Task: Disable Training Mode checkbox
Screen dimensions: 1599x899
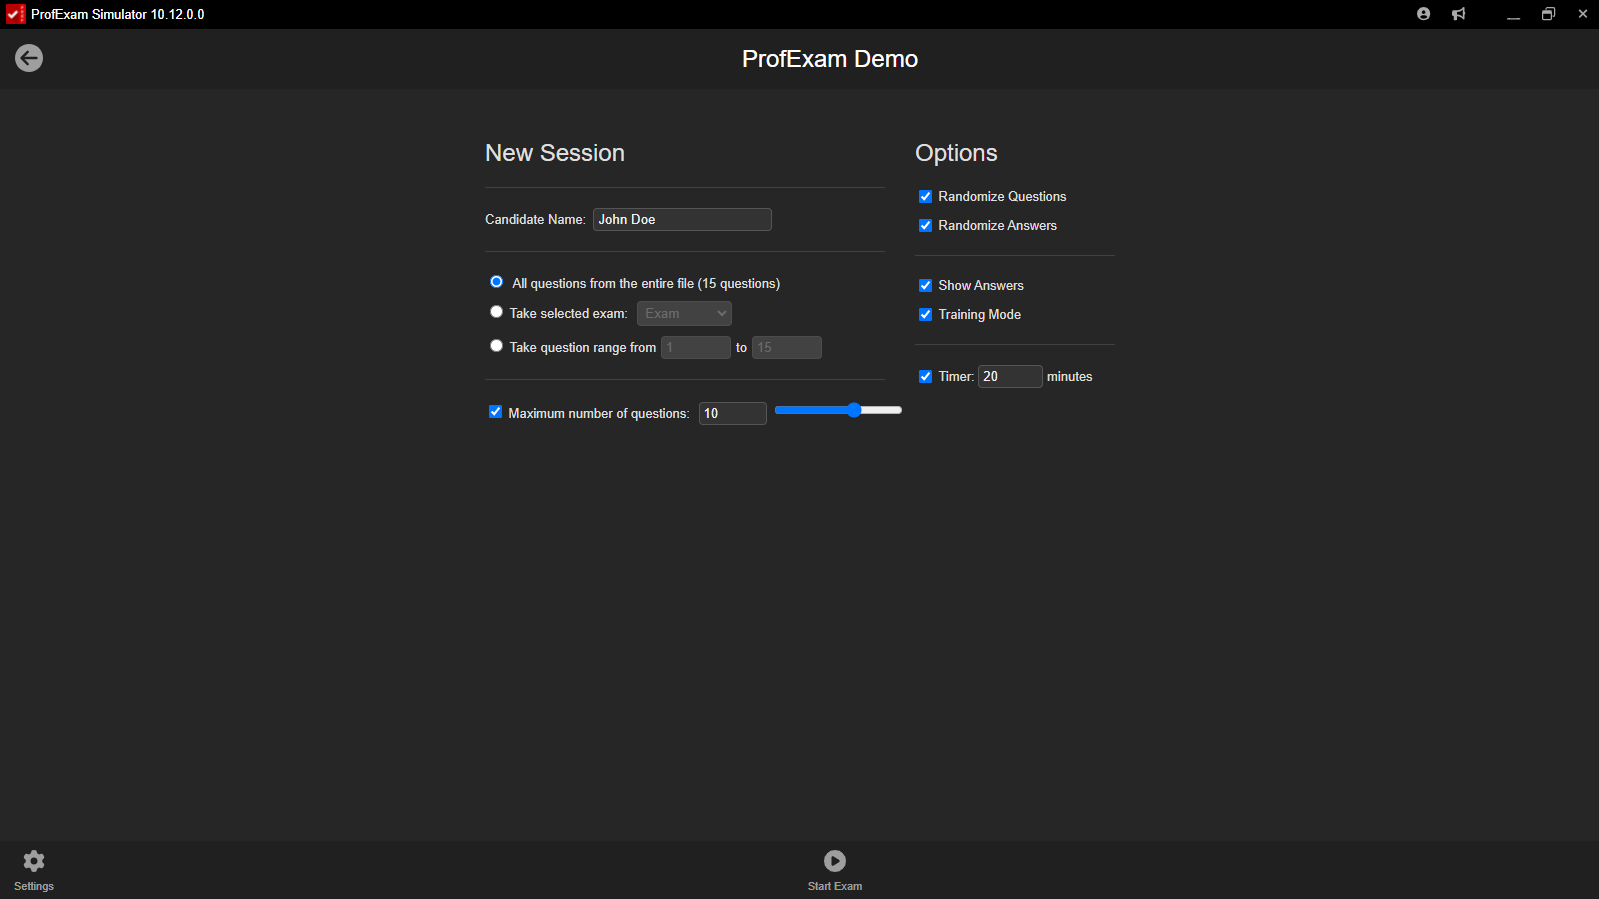Action: click(x=925, y=314)
